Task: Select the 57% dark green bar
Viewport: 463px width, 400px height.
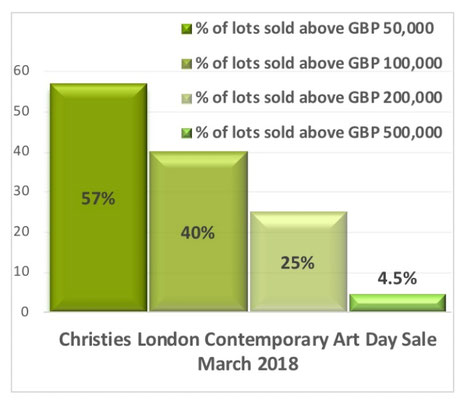Action: pyautogui.click(x=98, y=197)
